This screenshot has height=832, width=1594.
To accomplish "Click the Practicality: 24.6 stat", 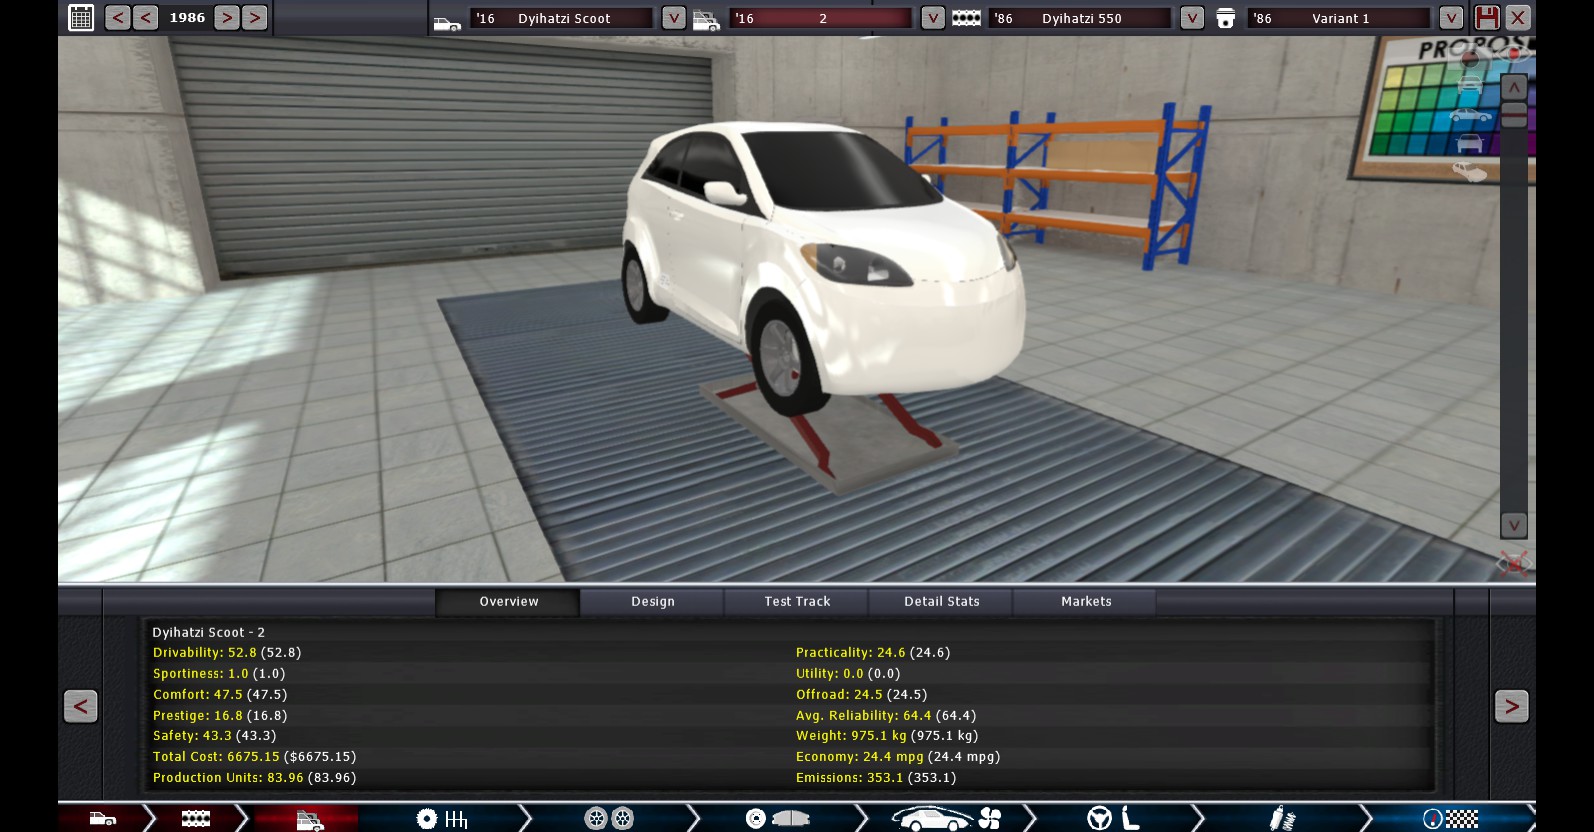I will [x=873, y=652].
